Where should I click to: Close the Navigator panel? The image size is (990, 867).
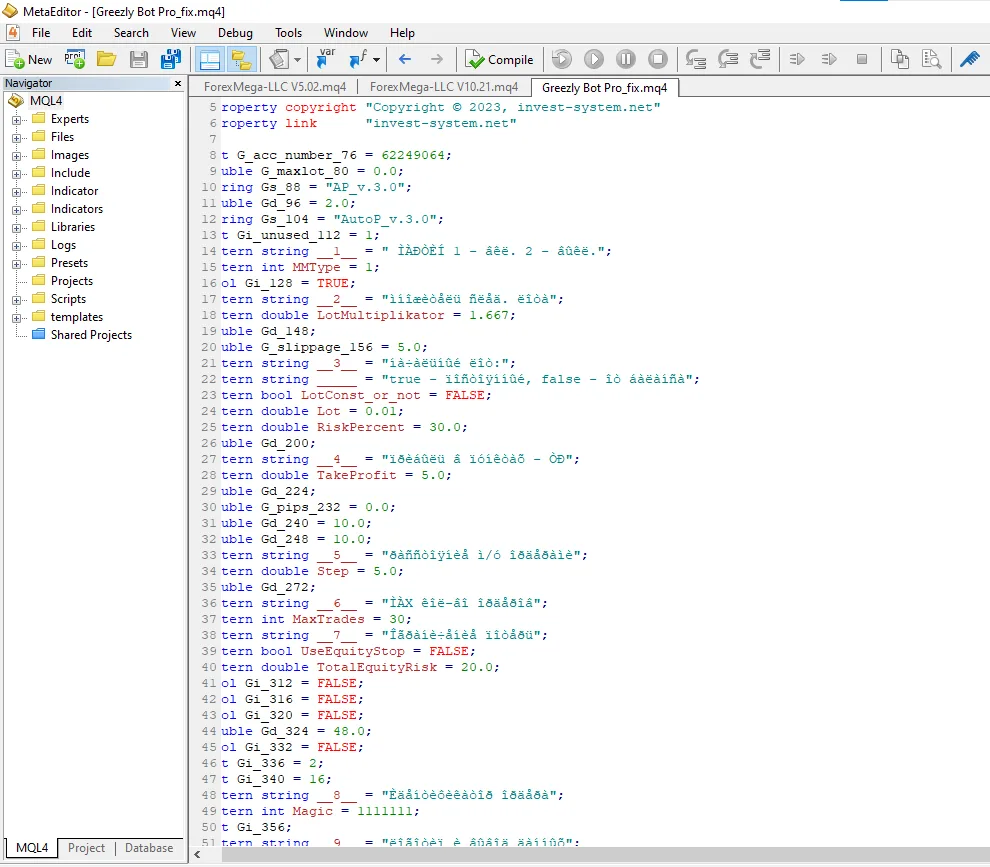point(178,83)
